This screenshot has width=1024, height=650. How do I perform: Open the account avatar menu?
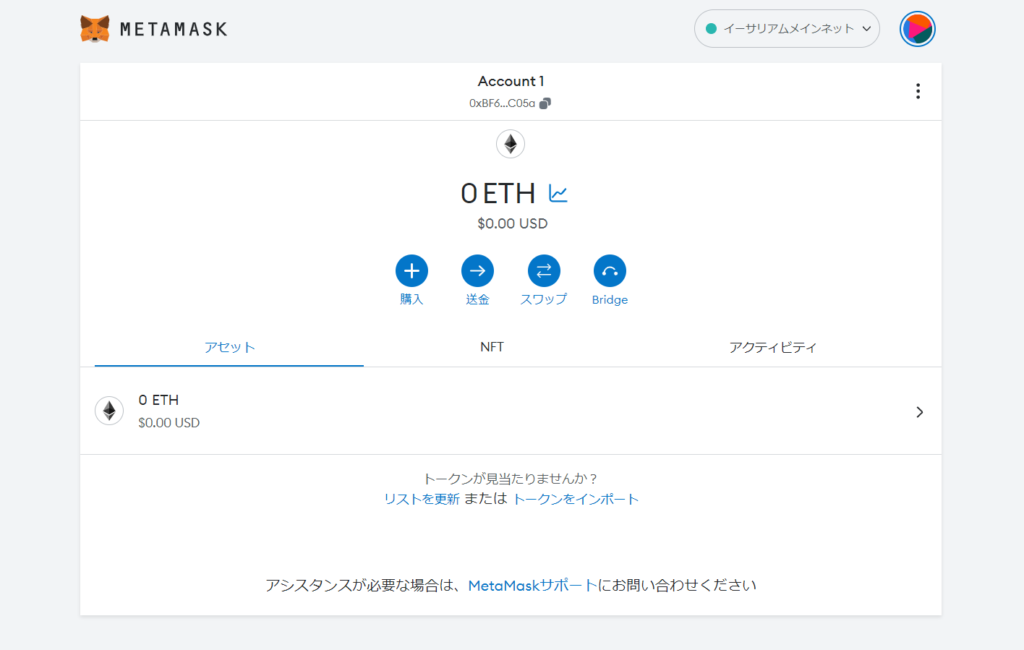tap(917, 29)
